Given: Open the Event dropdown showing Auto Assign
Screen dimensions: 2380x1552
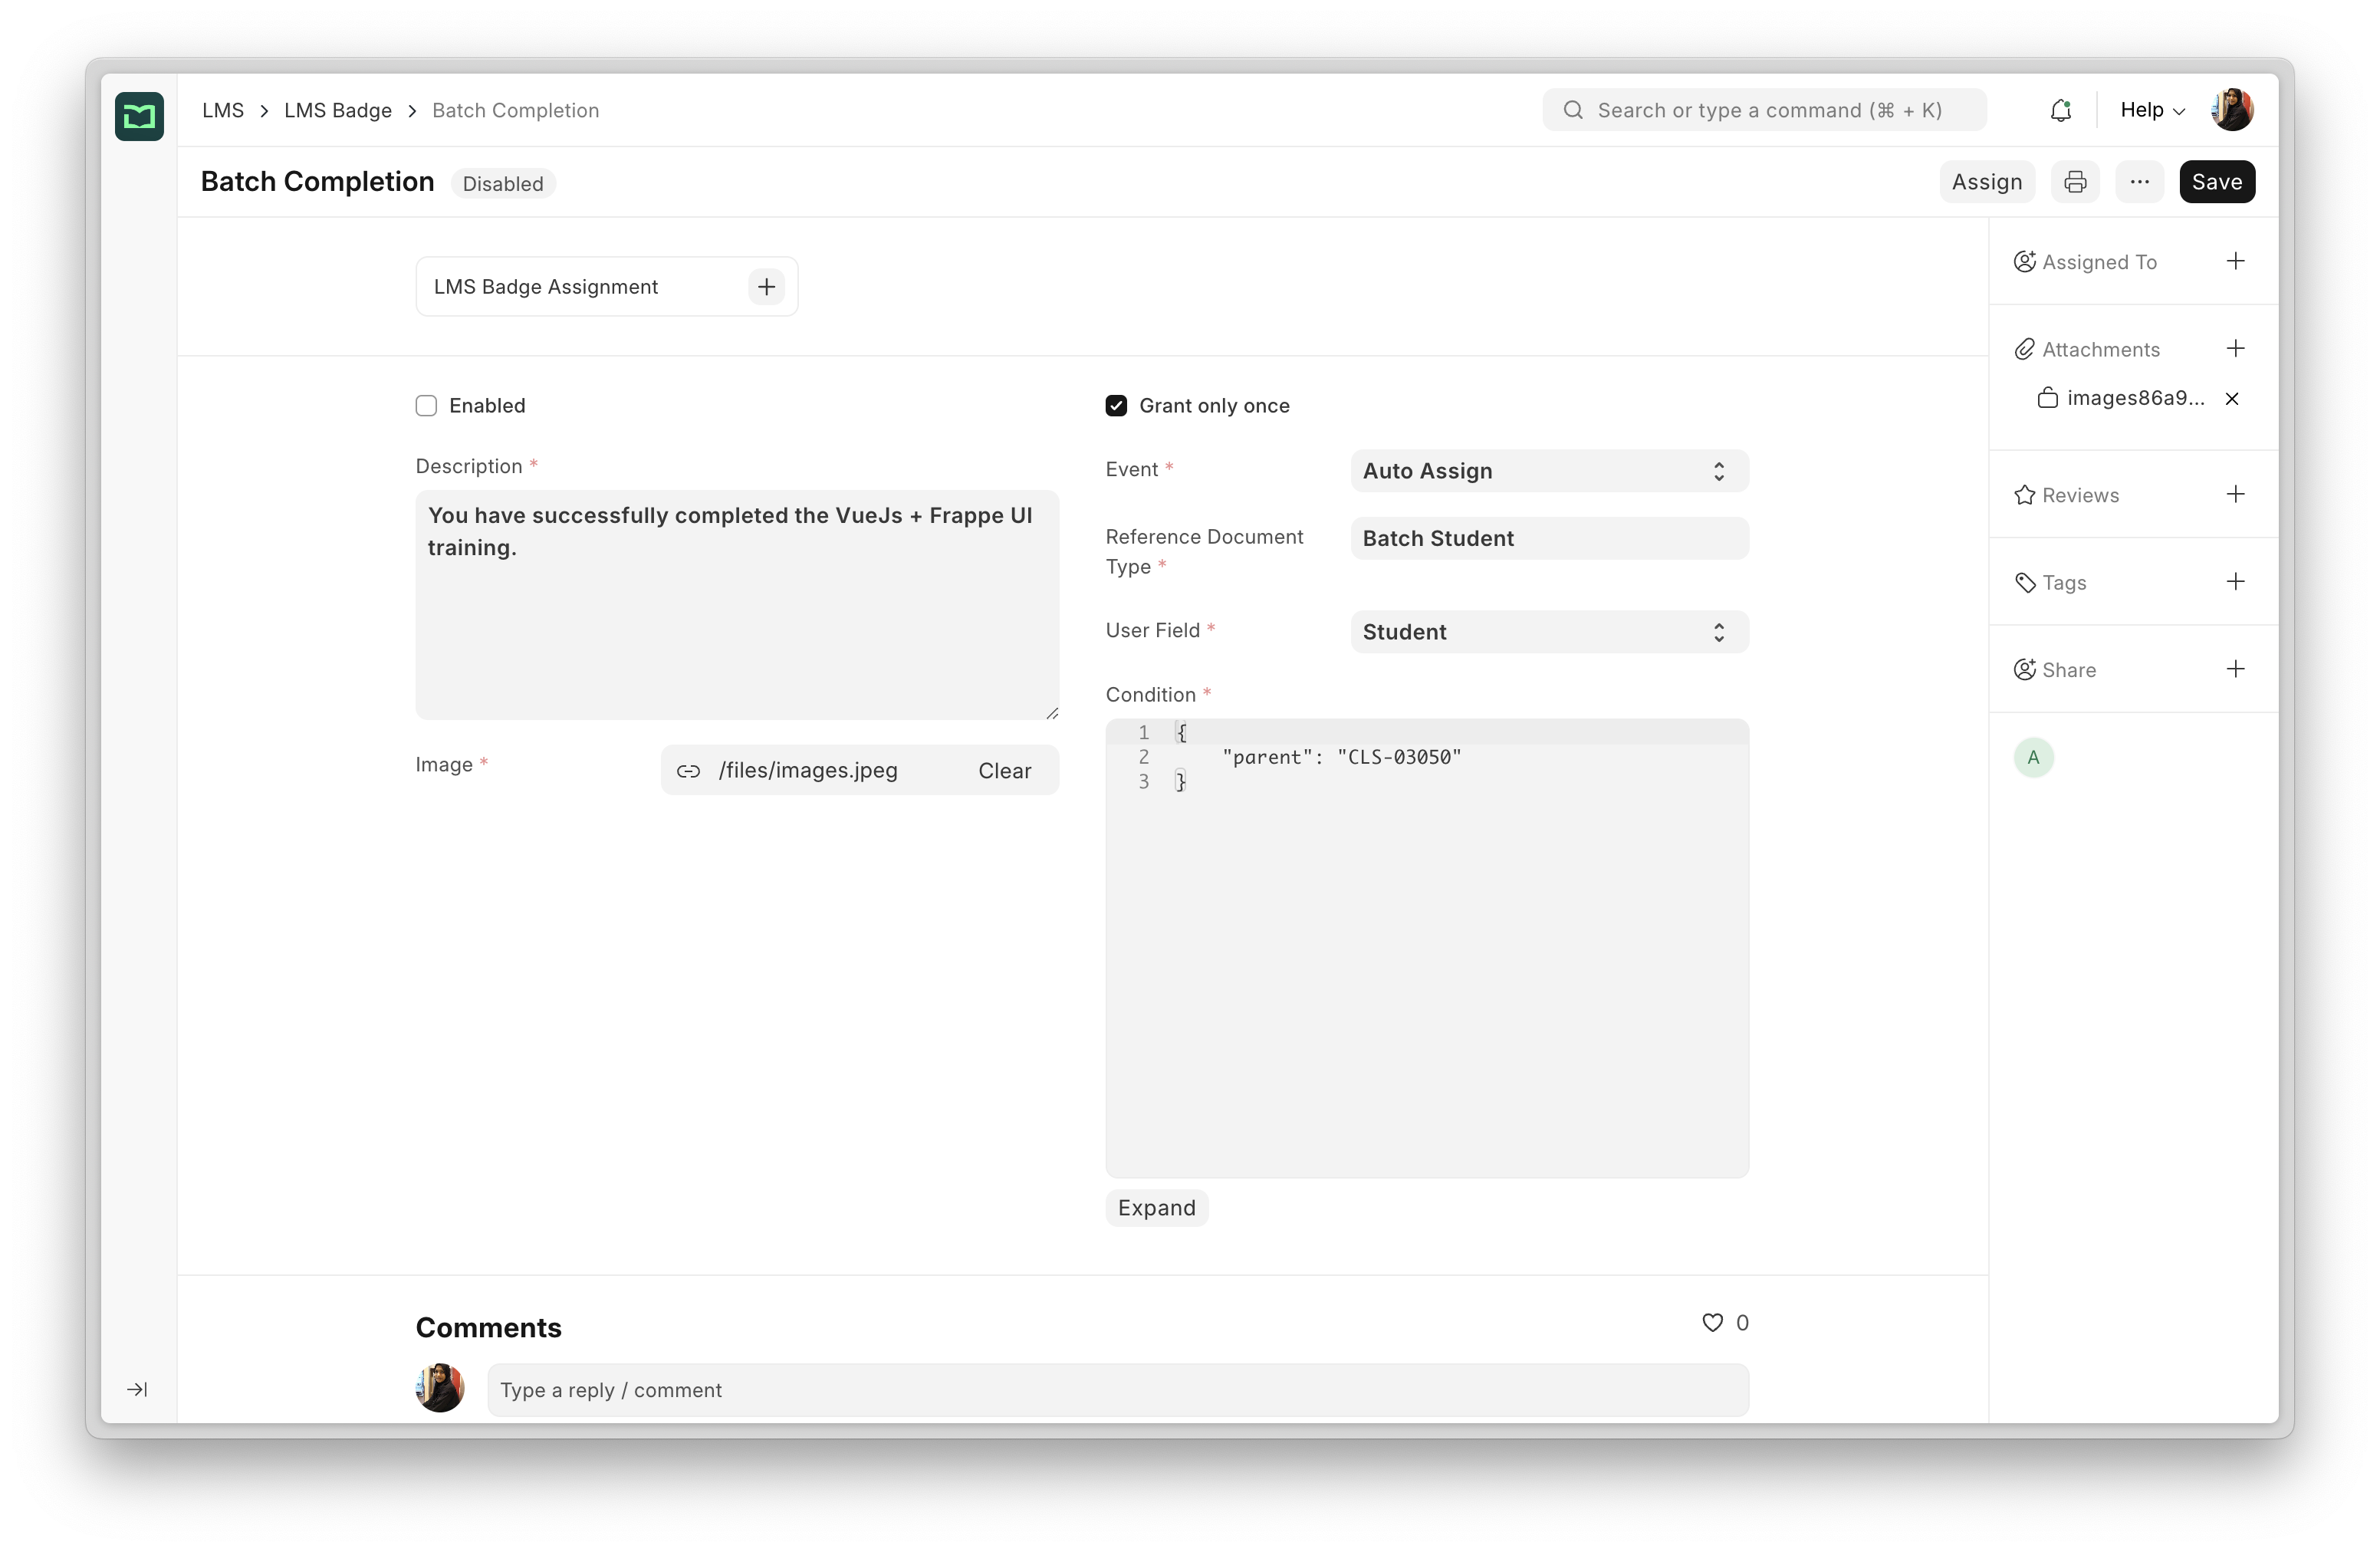Looking at the screenshot, I should pyautogui.click(x=1548, y=471).
